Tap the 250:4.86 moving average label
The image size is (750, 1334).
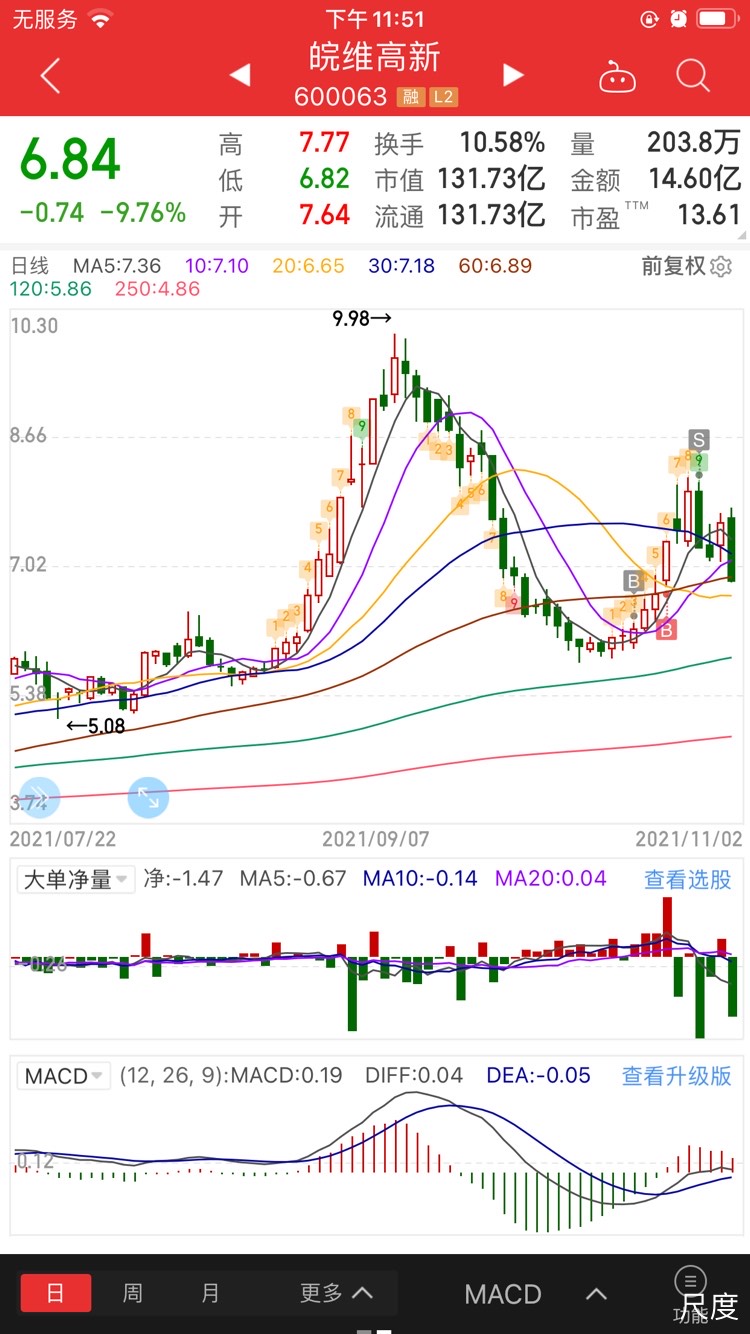(158, 289)
